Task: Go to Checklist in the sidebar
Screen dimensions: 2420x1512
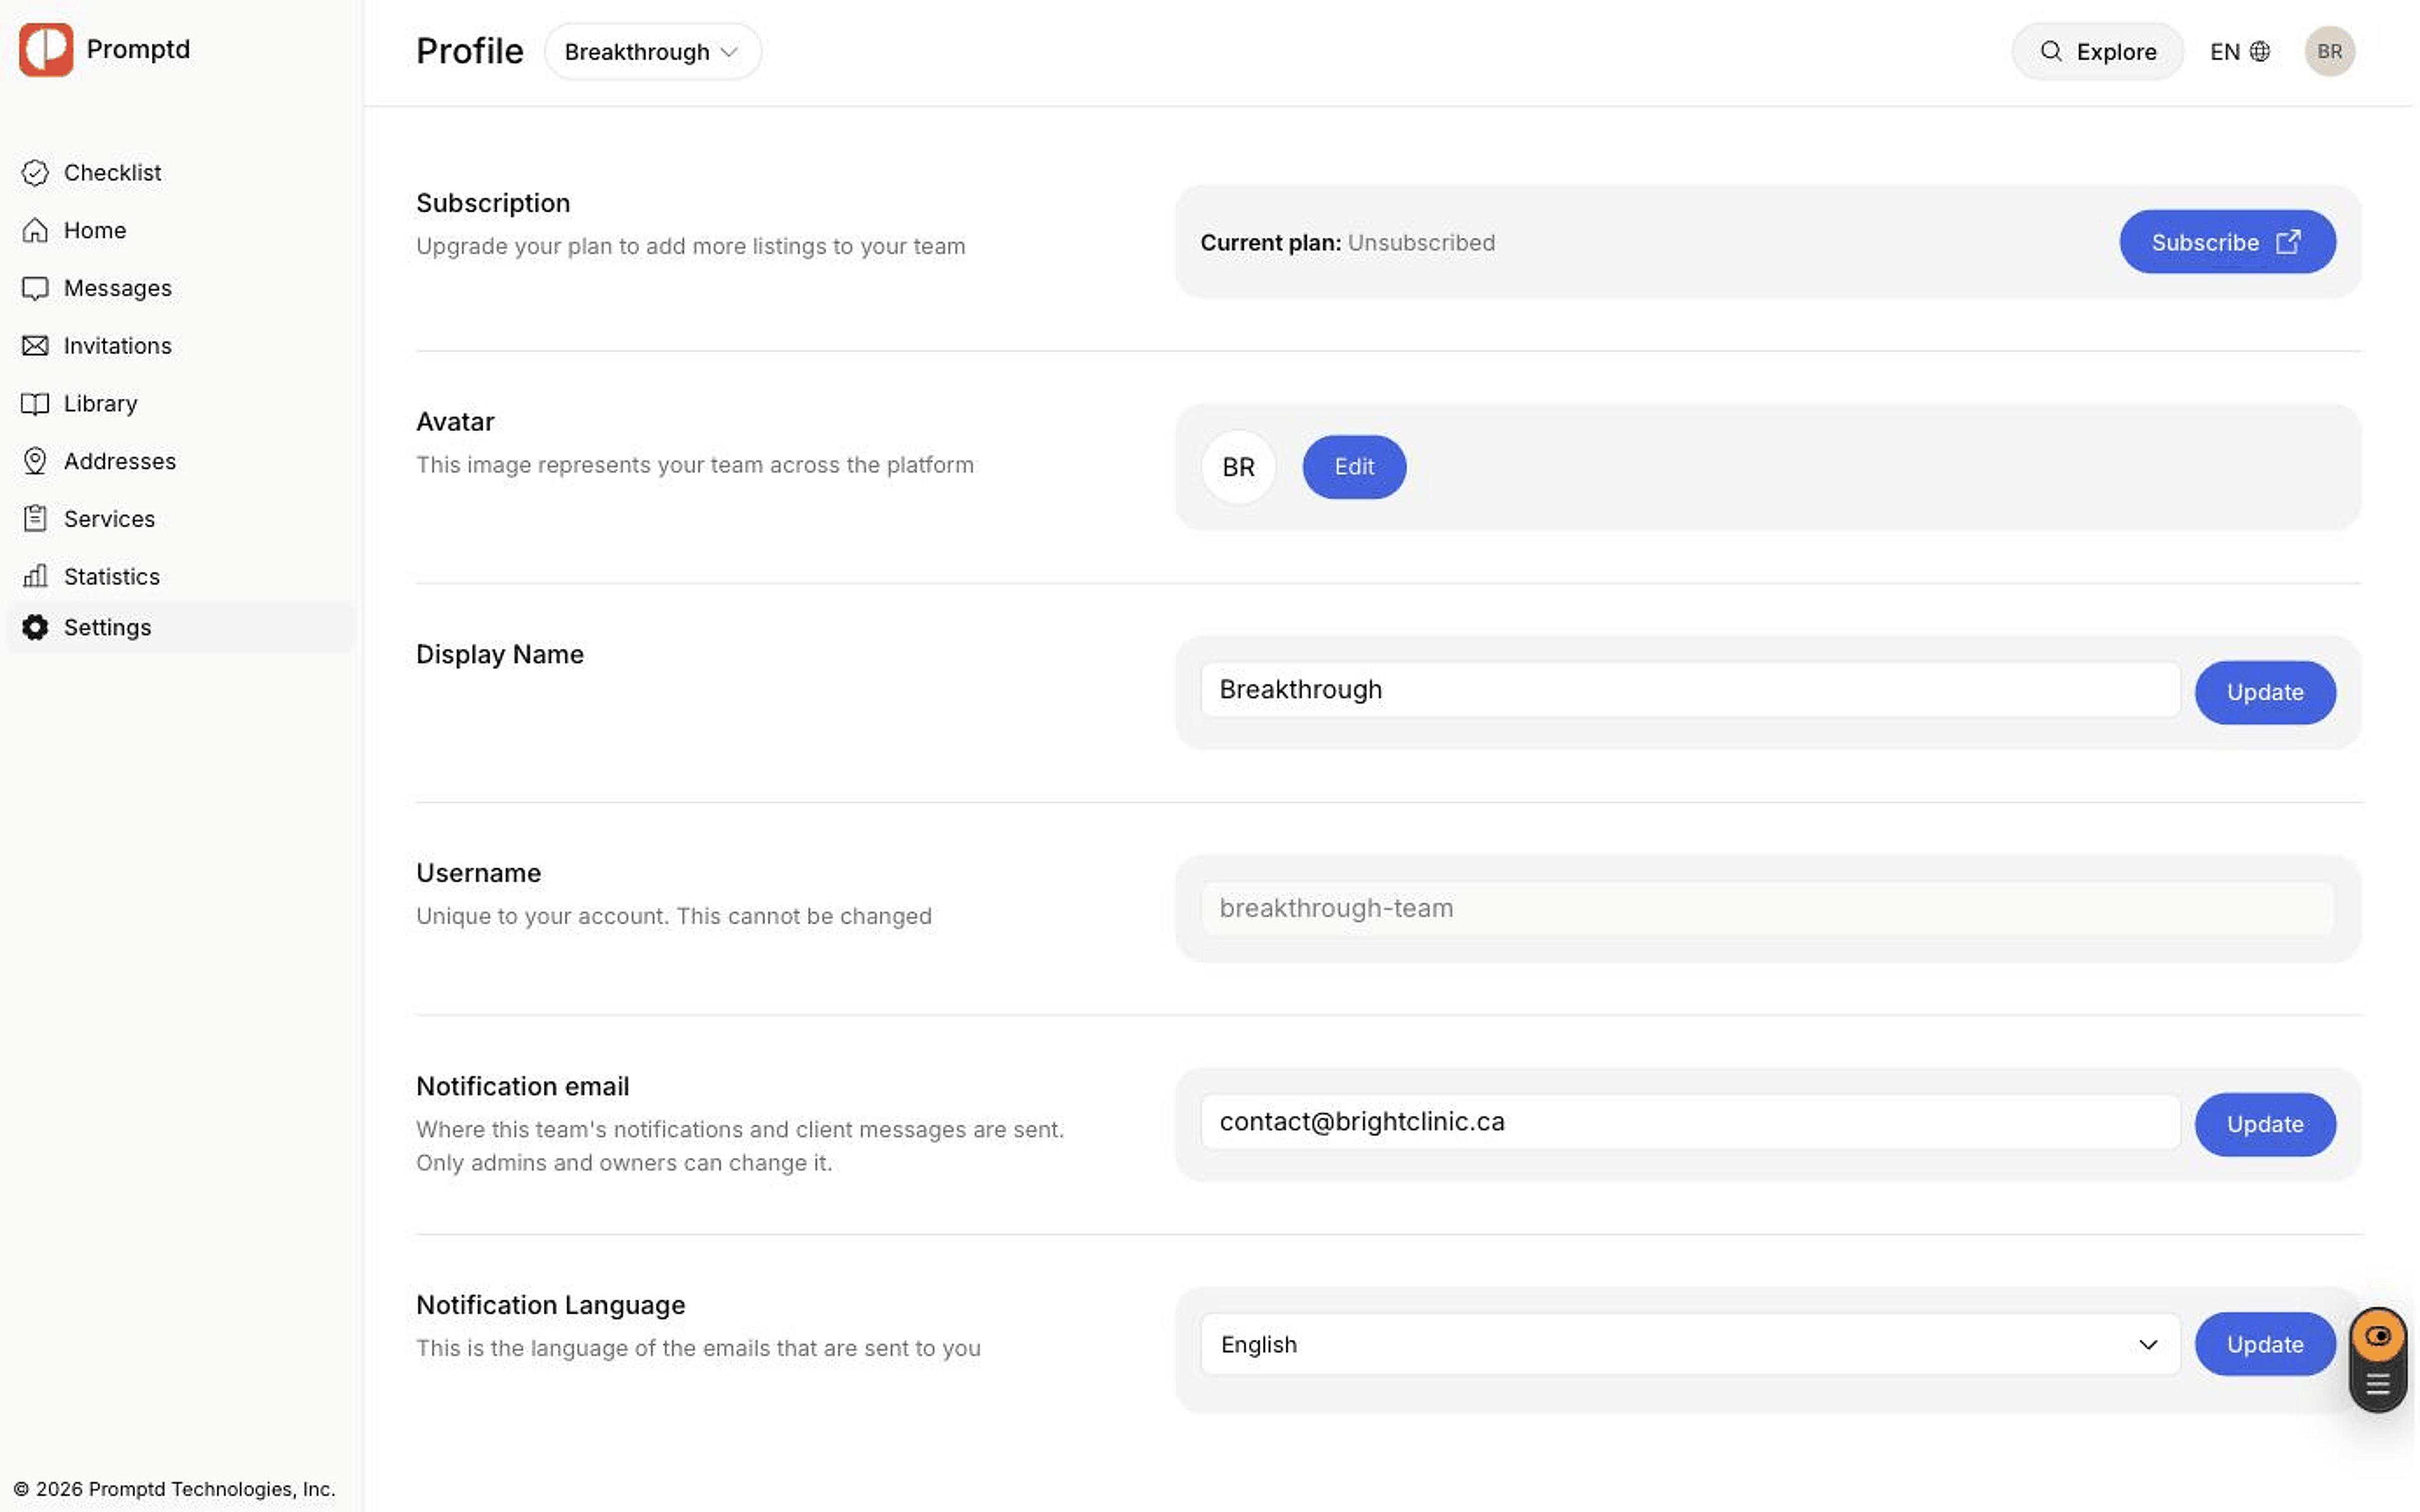Action: (x=182, y=173)
